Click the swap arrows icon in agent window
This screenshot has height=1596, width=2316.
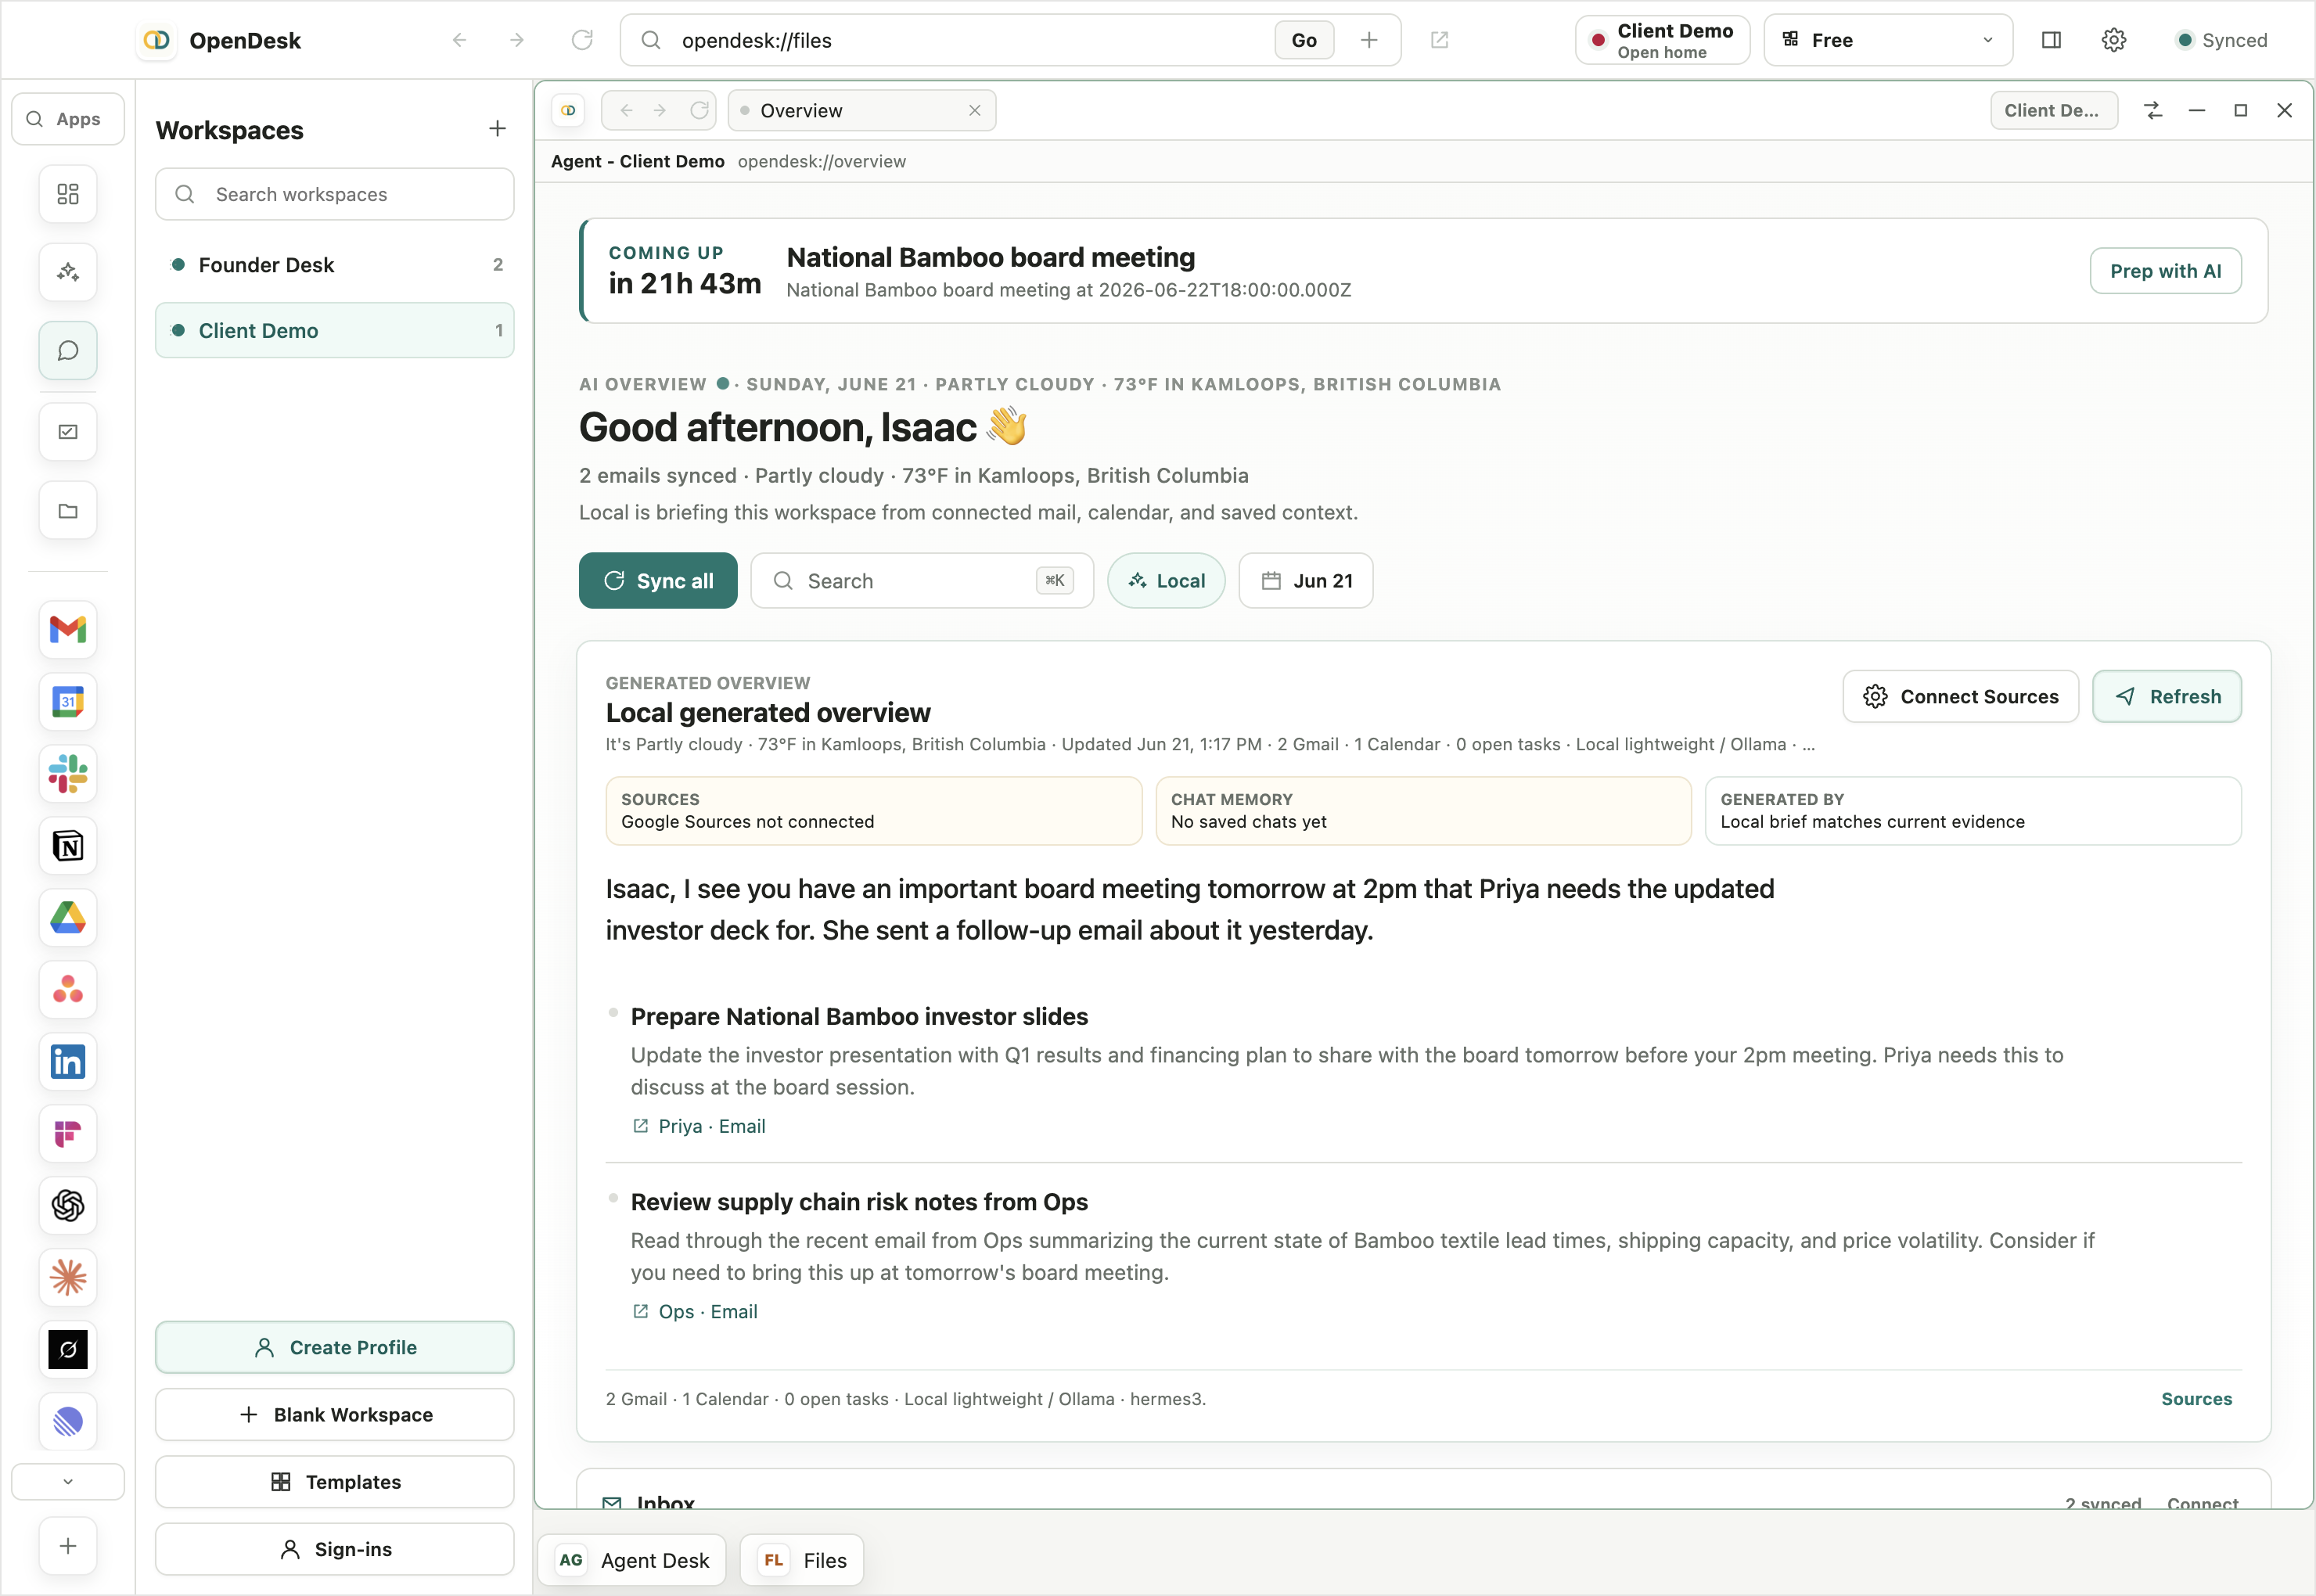(2153, 111)
